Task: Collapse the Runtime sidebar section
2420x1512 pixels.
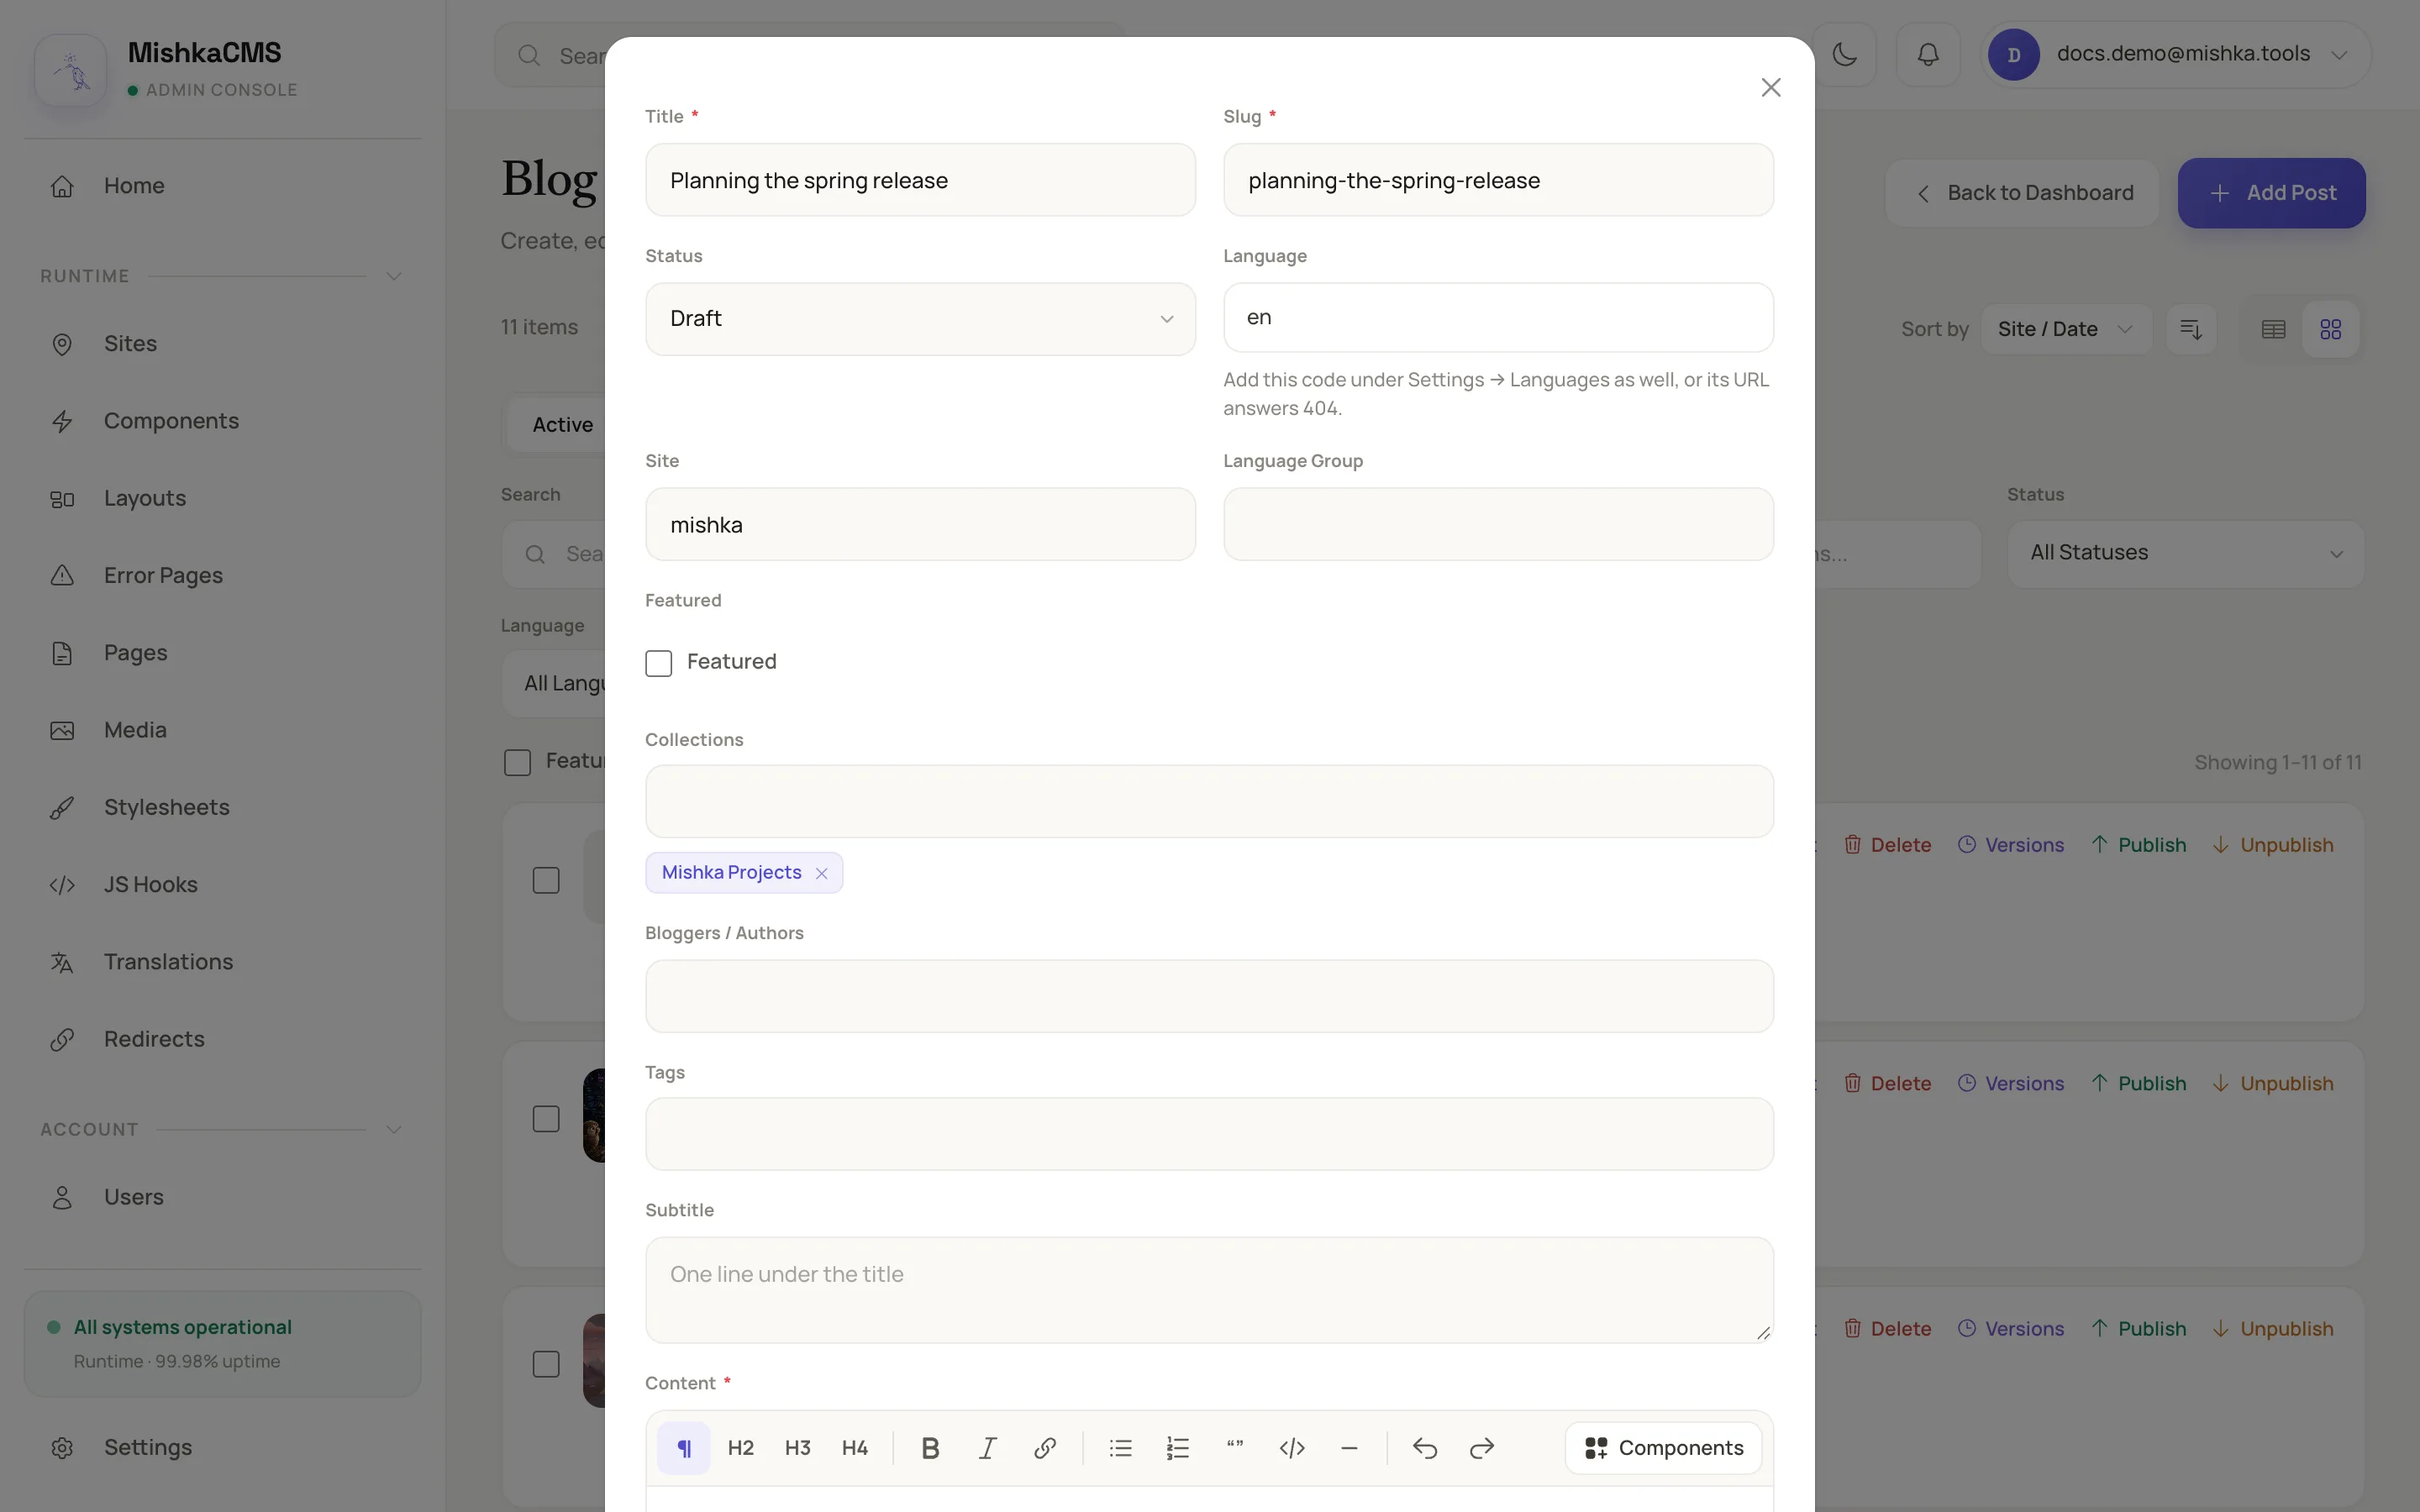Action: coord(393,276)
